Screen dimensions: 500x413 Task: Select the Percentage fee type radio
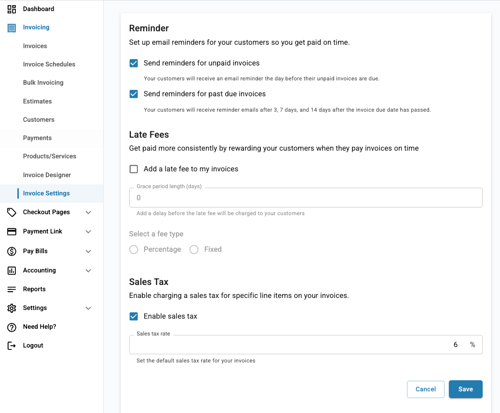(x=134, y=249)
